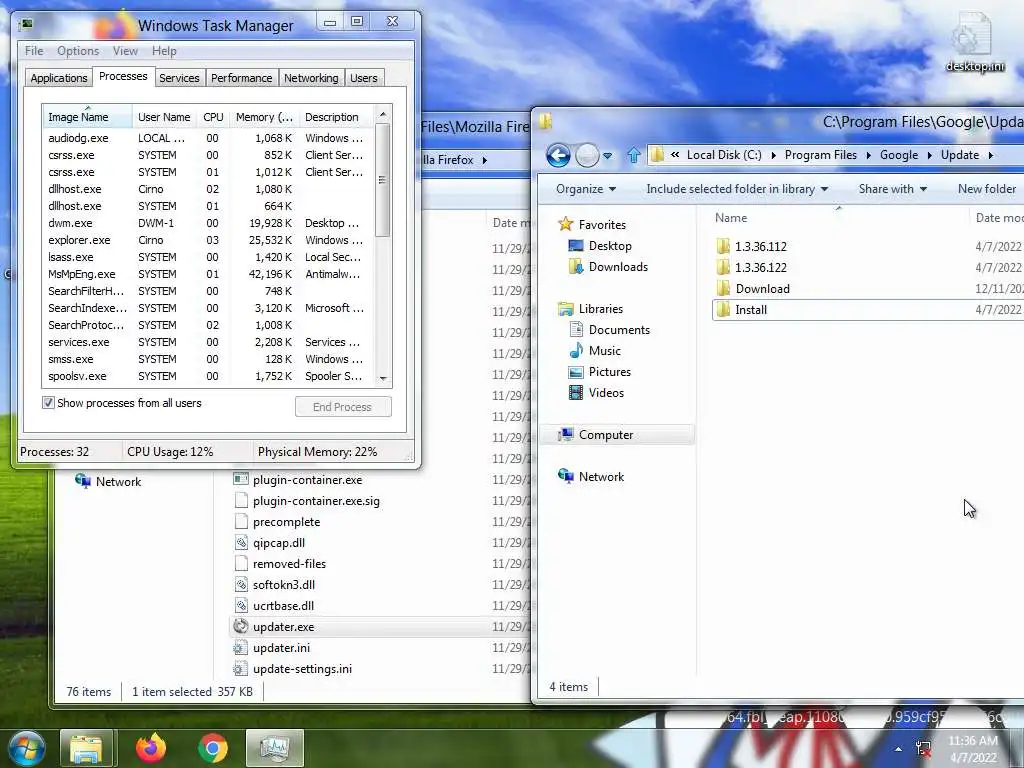Image resolution: width=1024 pixels, height=768 pixels.
Task: Sort processes by User Name column
Action: pyautogui.click(x=165, y=117)
